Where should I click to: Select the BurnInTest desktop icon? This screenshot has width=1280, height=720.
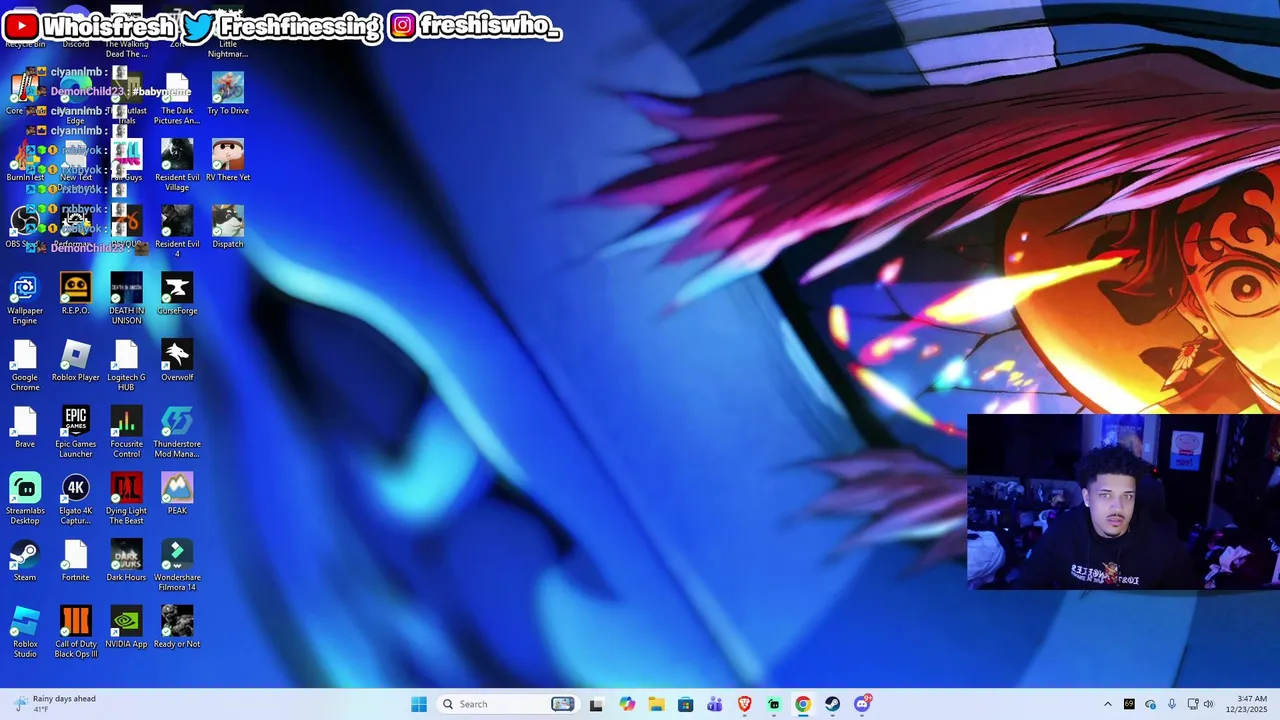pos(25,161)
